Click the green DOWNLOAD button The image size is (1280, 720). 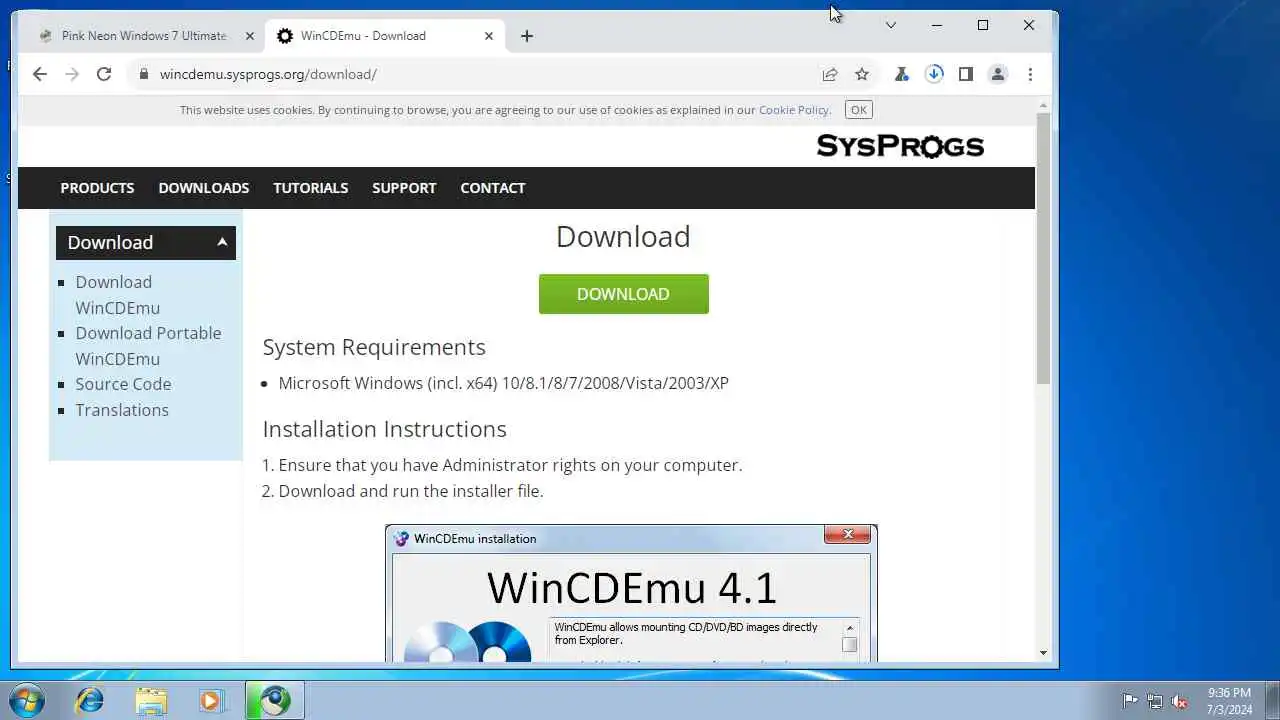point(623,294)
